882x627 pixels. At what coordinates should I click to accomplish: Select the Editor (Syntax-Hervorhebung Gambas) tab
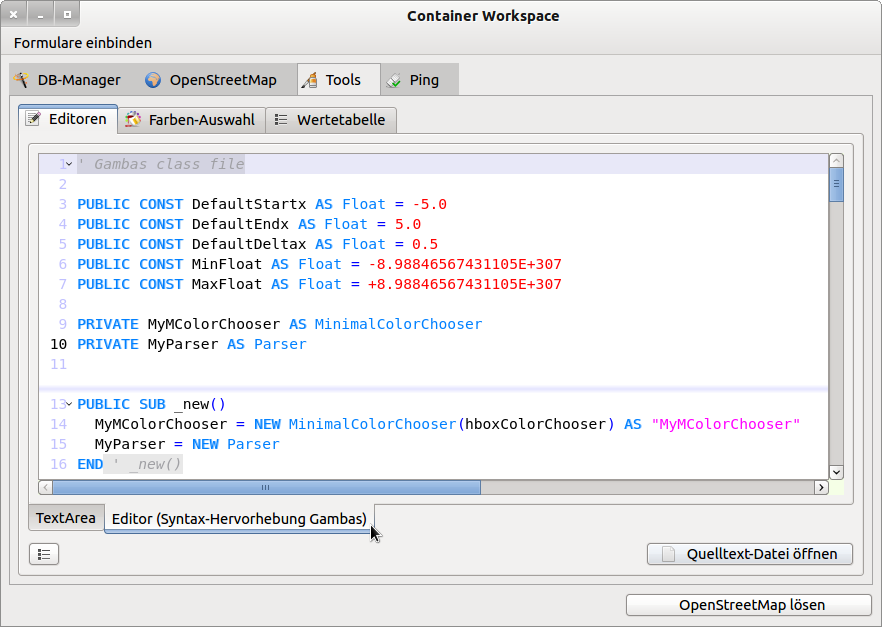click(x=239, y=518)
